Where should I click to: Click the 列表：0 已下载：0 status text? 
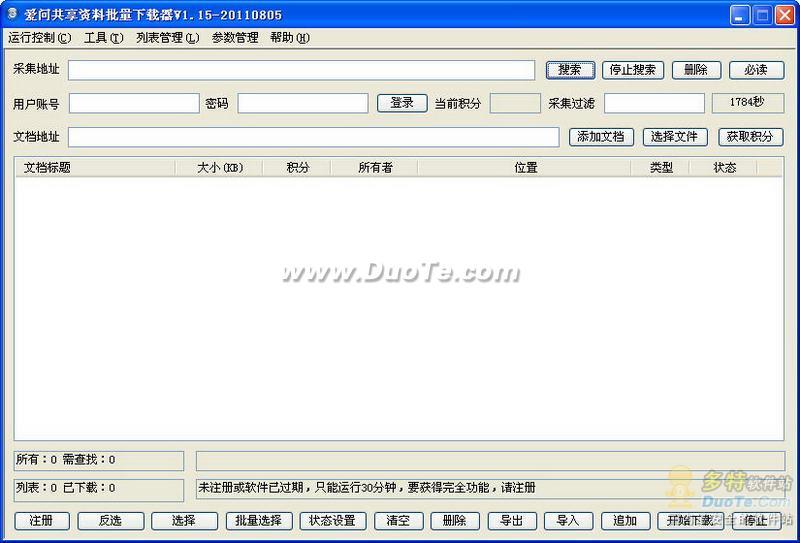[66, 487]
